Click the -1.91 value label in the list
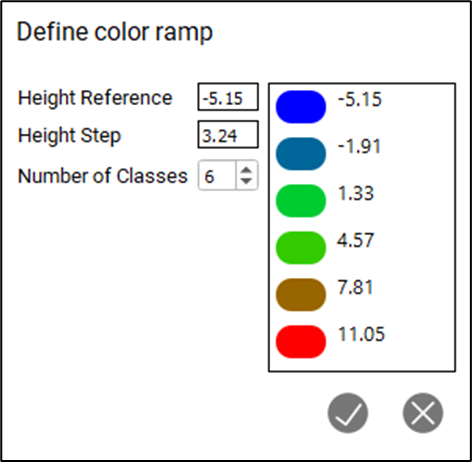 (359, 146)
